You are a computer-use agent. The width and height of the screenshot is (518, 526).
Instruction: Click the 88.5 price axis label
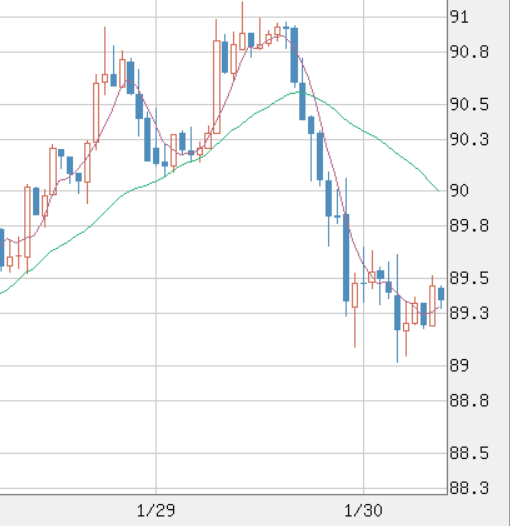pos(469,454)
